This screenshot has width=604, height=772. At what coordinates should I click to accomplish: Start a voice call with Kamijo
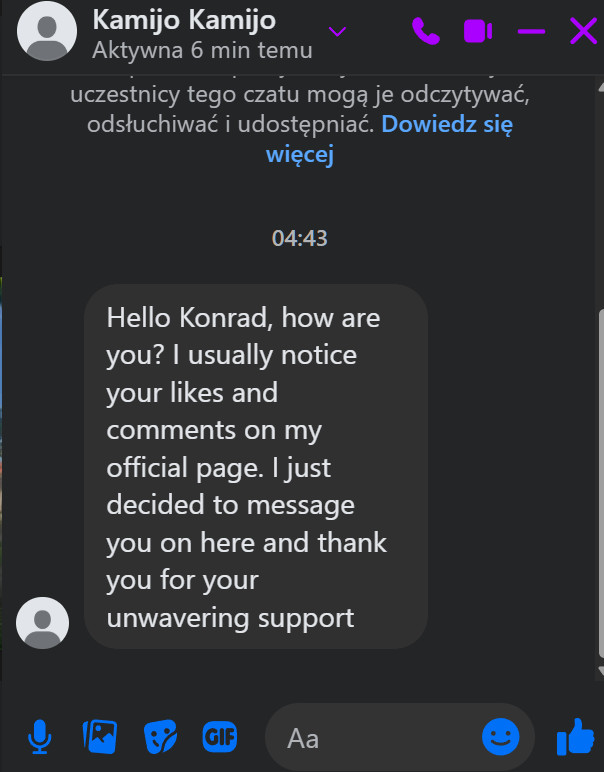tap(426, 31)
